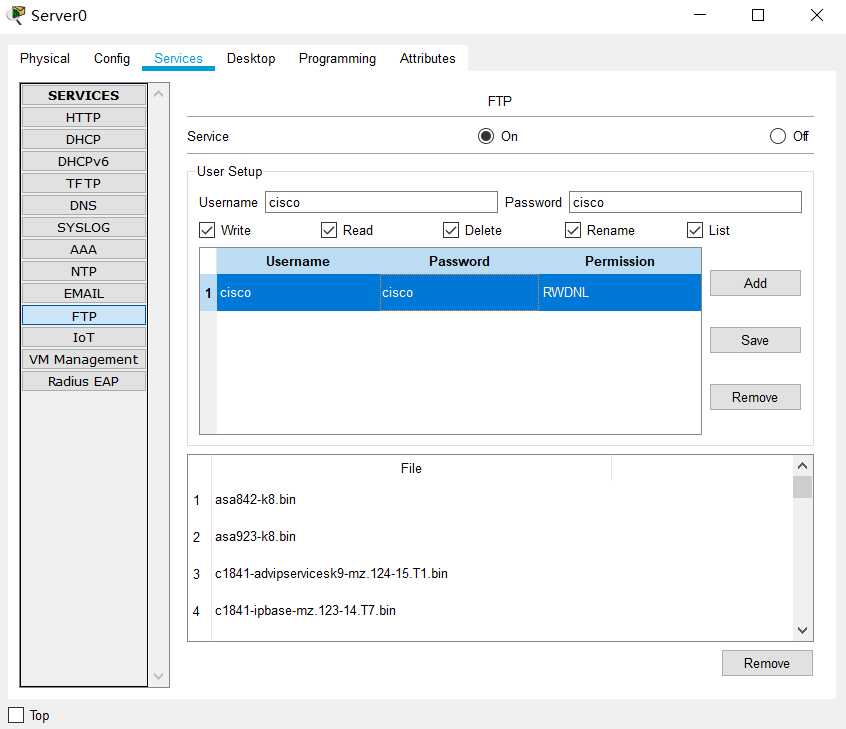Close the Server0 window
This screenshot has height=729, width=846.
click(817, 15)
